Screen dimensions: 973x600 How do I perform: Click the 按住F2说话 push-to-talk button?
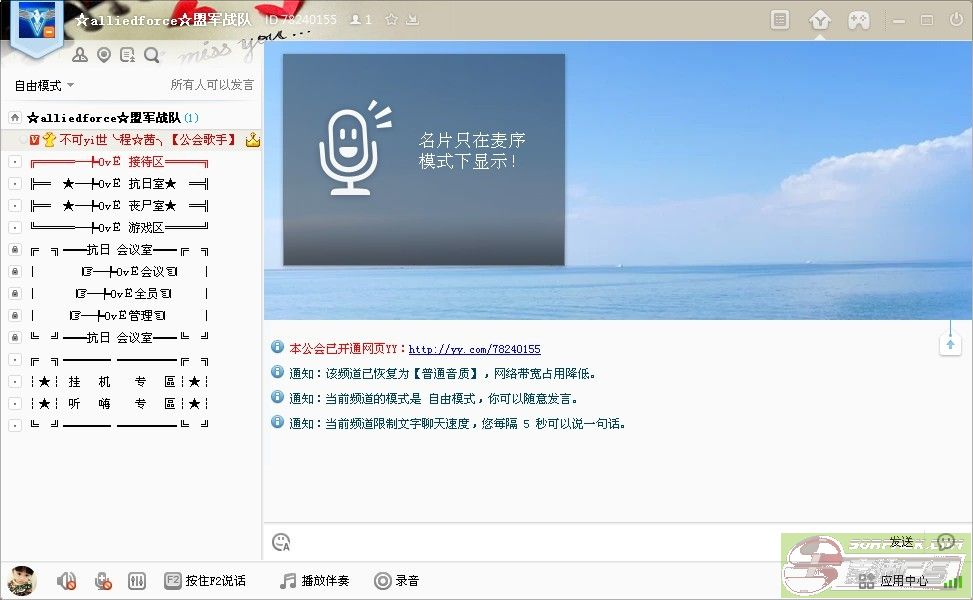[x=205, y=581]
